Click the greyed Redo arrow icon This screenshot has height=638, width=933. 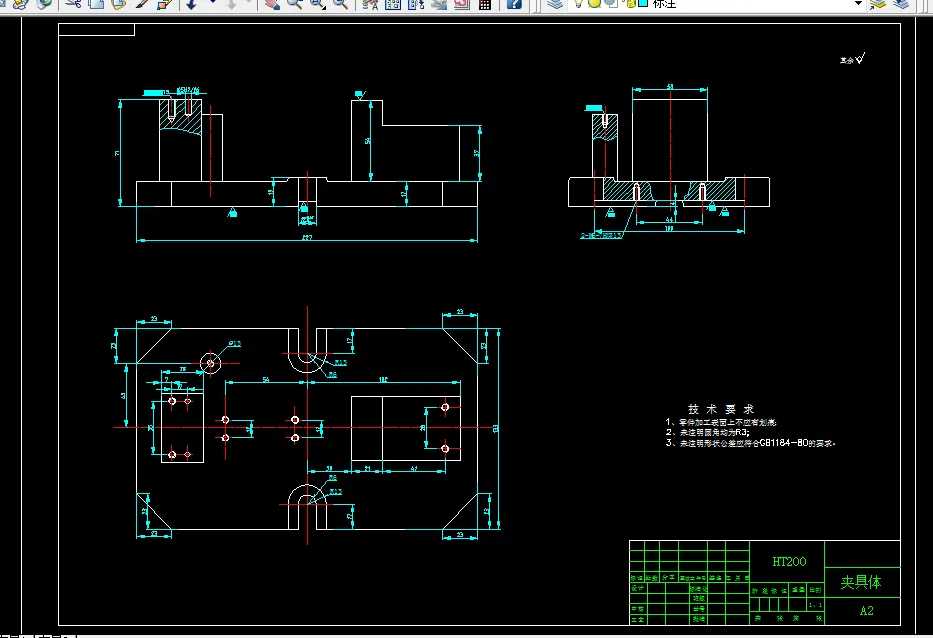(x=232, y=4)
